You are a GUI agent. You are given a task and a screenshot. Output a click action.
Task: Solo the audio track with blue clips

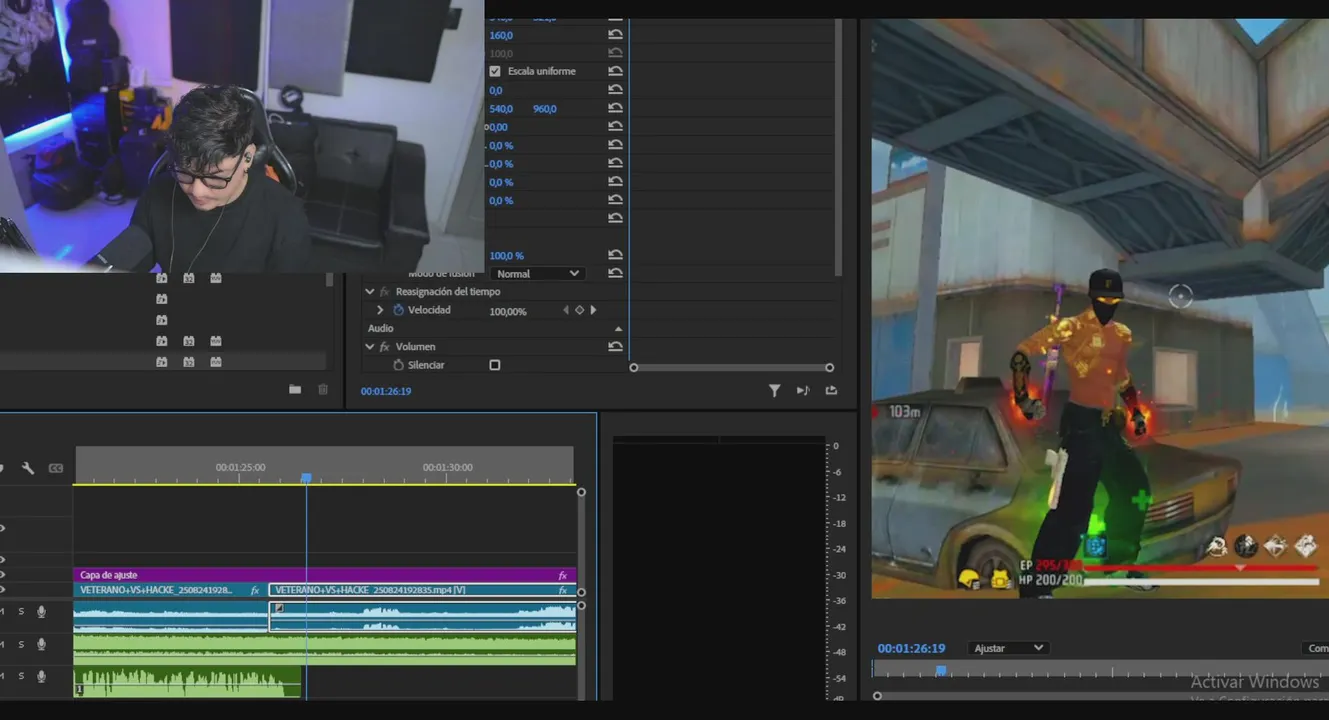(x=21, y=611)
